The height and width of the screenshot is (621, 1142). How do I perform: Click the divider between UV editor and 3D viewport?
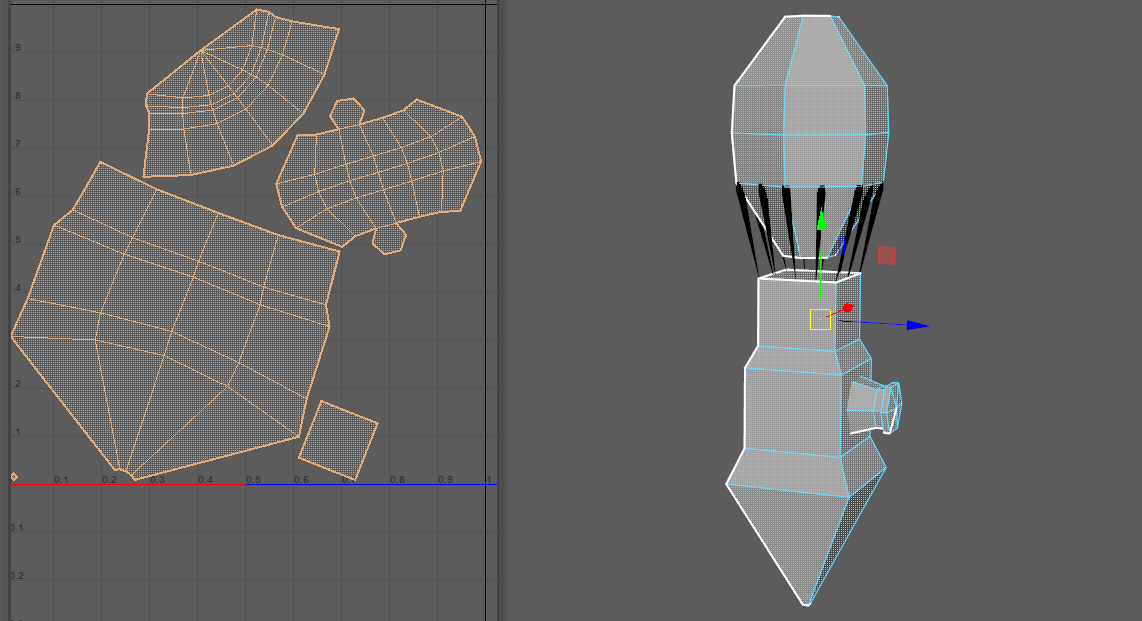[x=499, y=310]
